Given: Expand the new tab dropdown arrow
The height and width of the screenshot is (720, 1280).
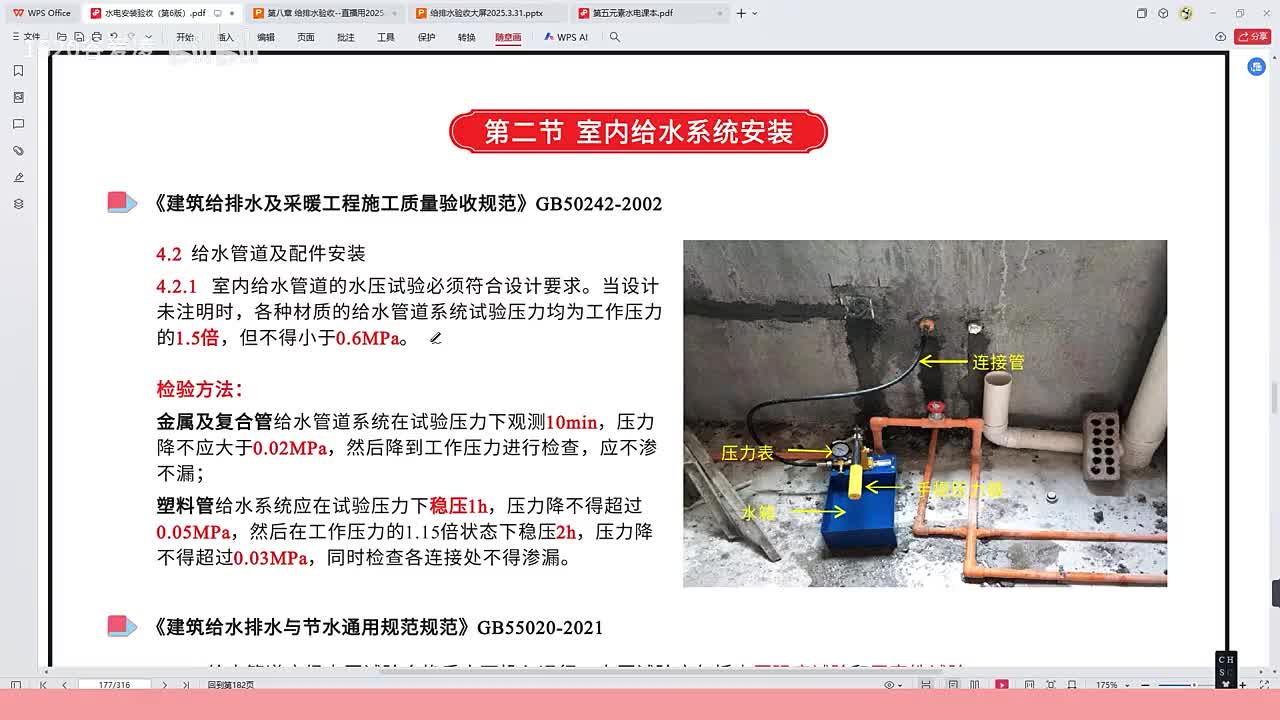Looking at the screenshot, I should (x=755, y=13).
